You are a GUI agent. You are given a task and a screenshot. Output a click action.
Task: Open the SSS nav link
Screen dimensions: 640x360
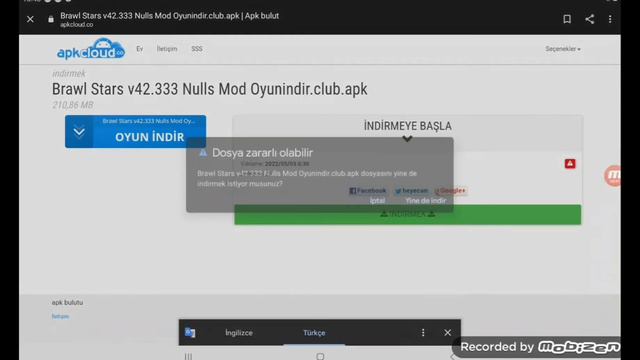(x=197, y=49)
